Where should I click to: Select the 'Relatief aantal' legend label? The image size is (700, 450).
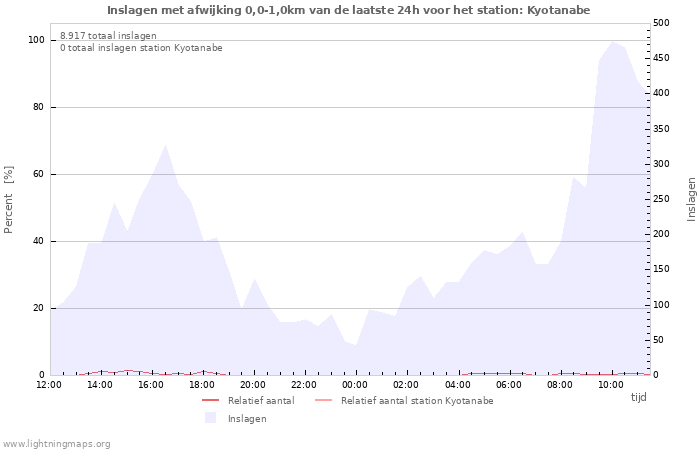pyautogui.click(x=260, y=400)
